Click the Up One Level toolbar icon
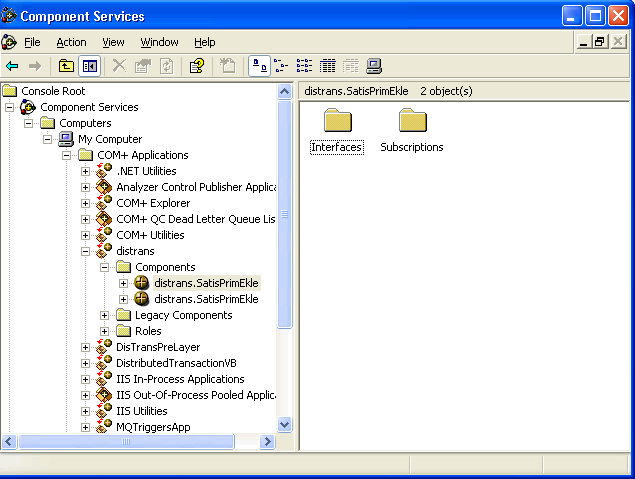The width and height of the screenshot is (635, 479). click(x=66, y=66)
